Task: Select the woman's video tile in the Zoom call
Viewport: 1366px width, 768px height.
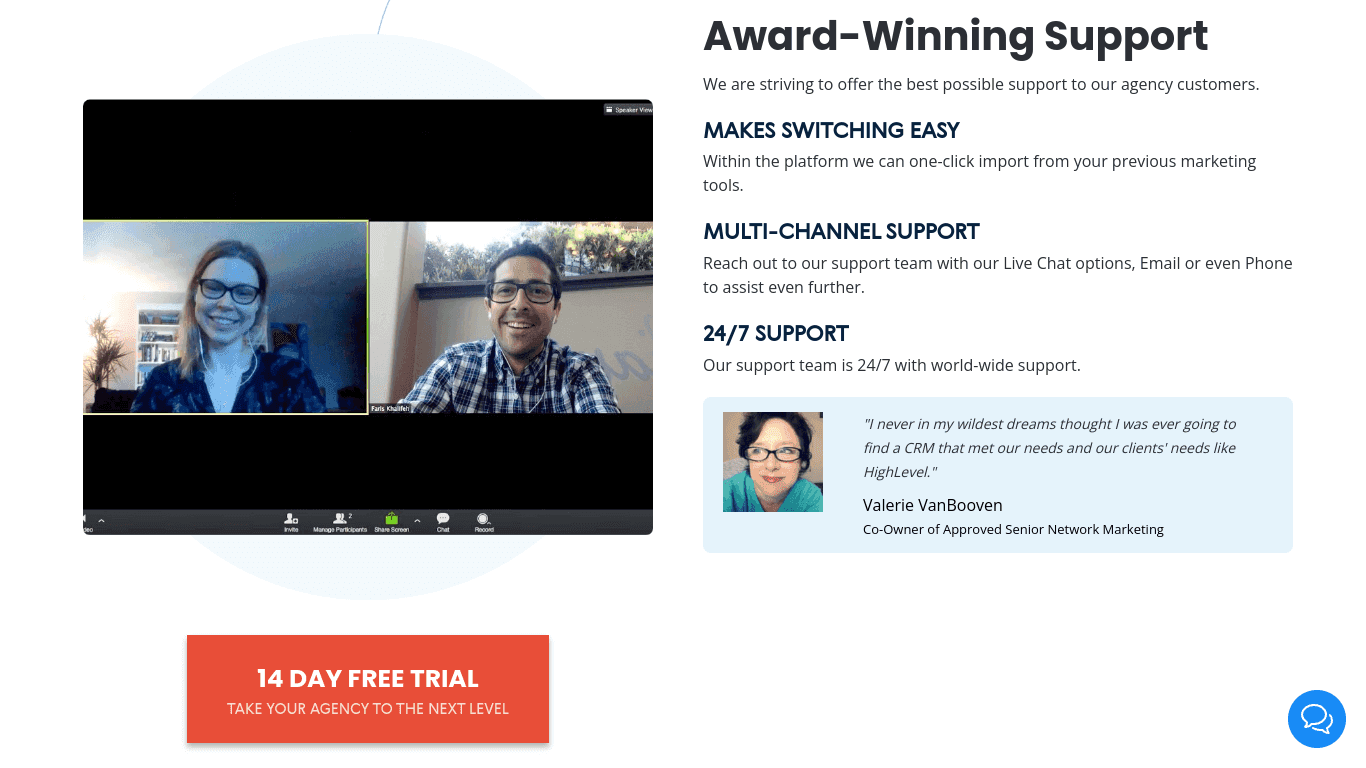Action: 225,317
